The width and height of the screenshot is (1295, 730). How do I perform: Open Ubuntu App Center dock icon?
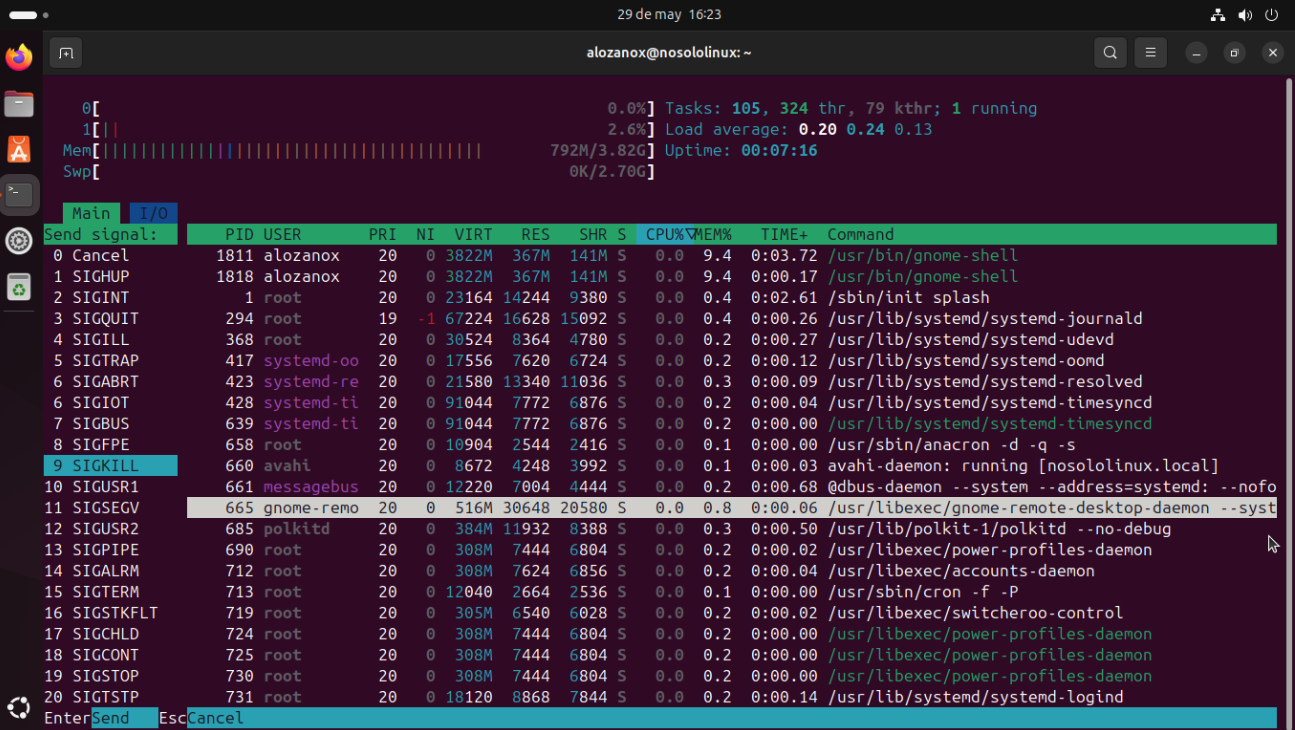(x=19, y=150)
